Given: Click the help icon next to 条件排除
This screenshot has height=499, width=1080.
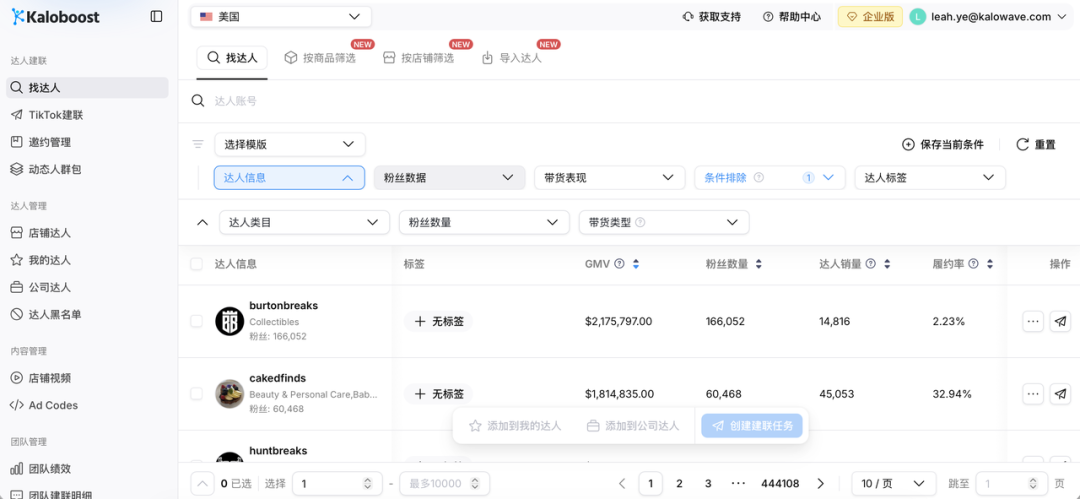Looking at the screenshot, I should click(759, 177).
